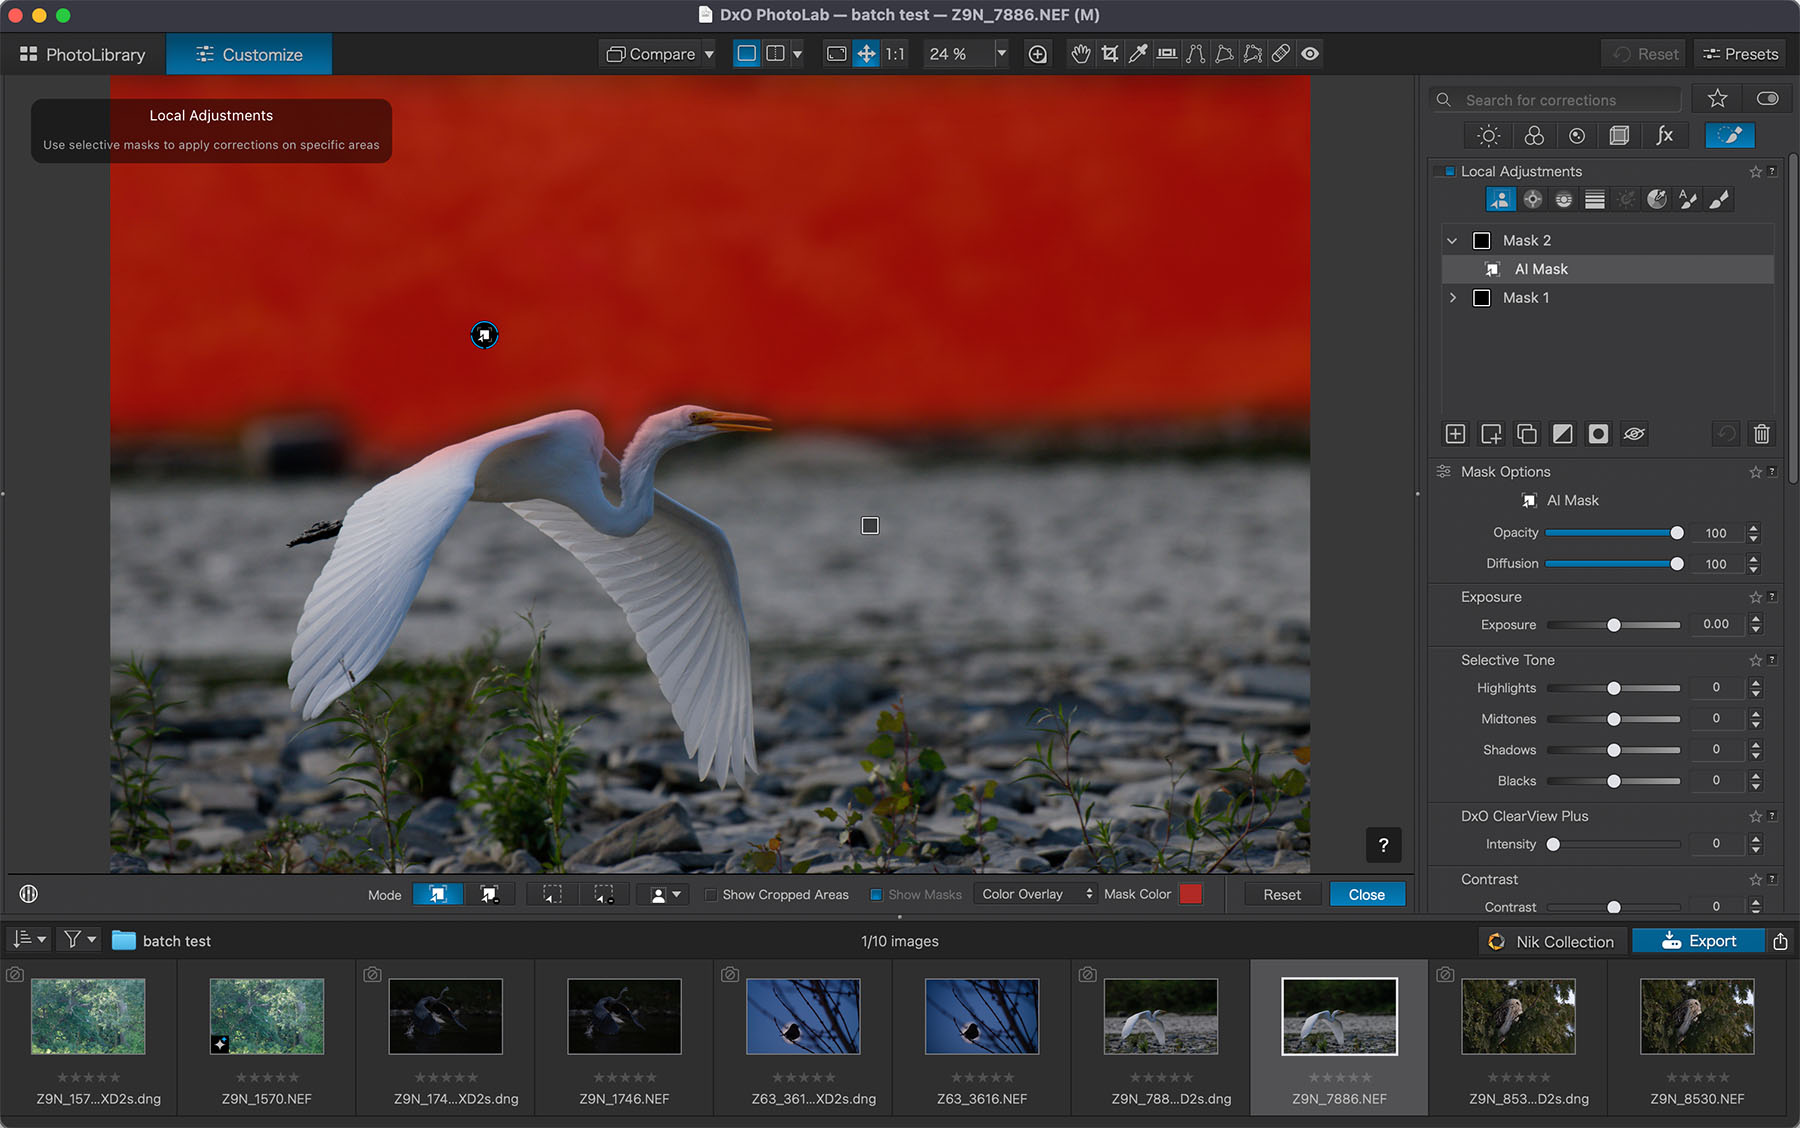Open the Customize tab
The width and height of the screenshot is (1800, 1128).
point(249,55)
